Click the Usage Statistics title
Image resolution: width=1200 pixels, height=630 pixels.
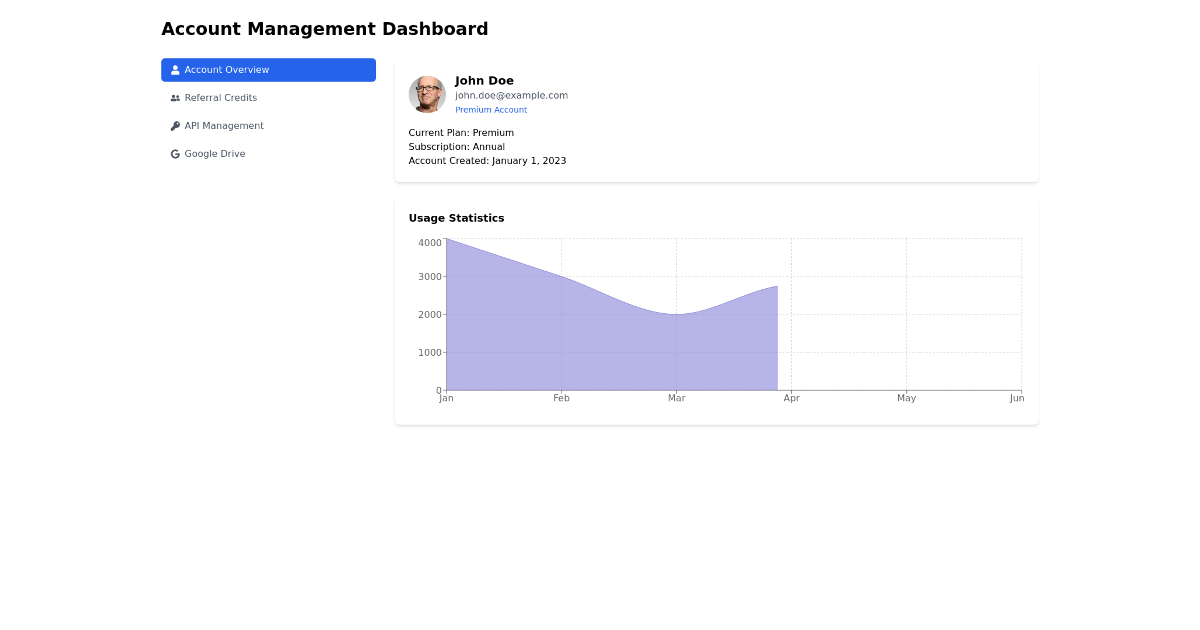455,218
